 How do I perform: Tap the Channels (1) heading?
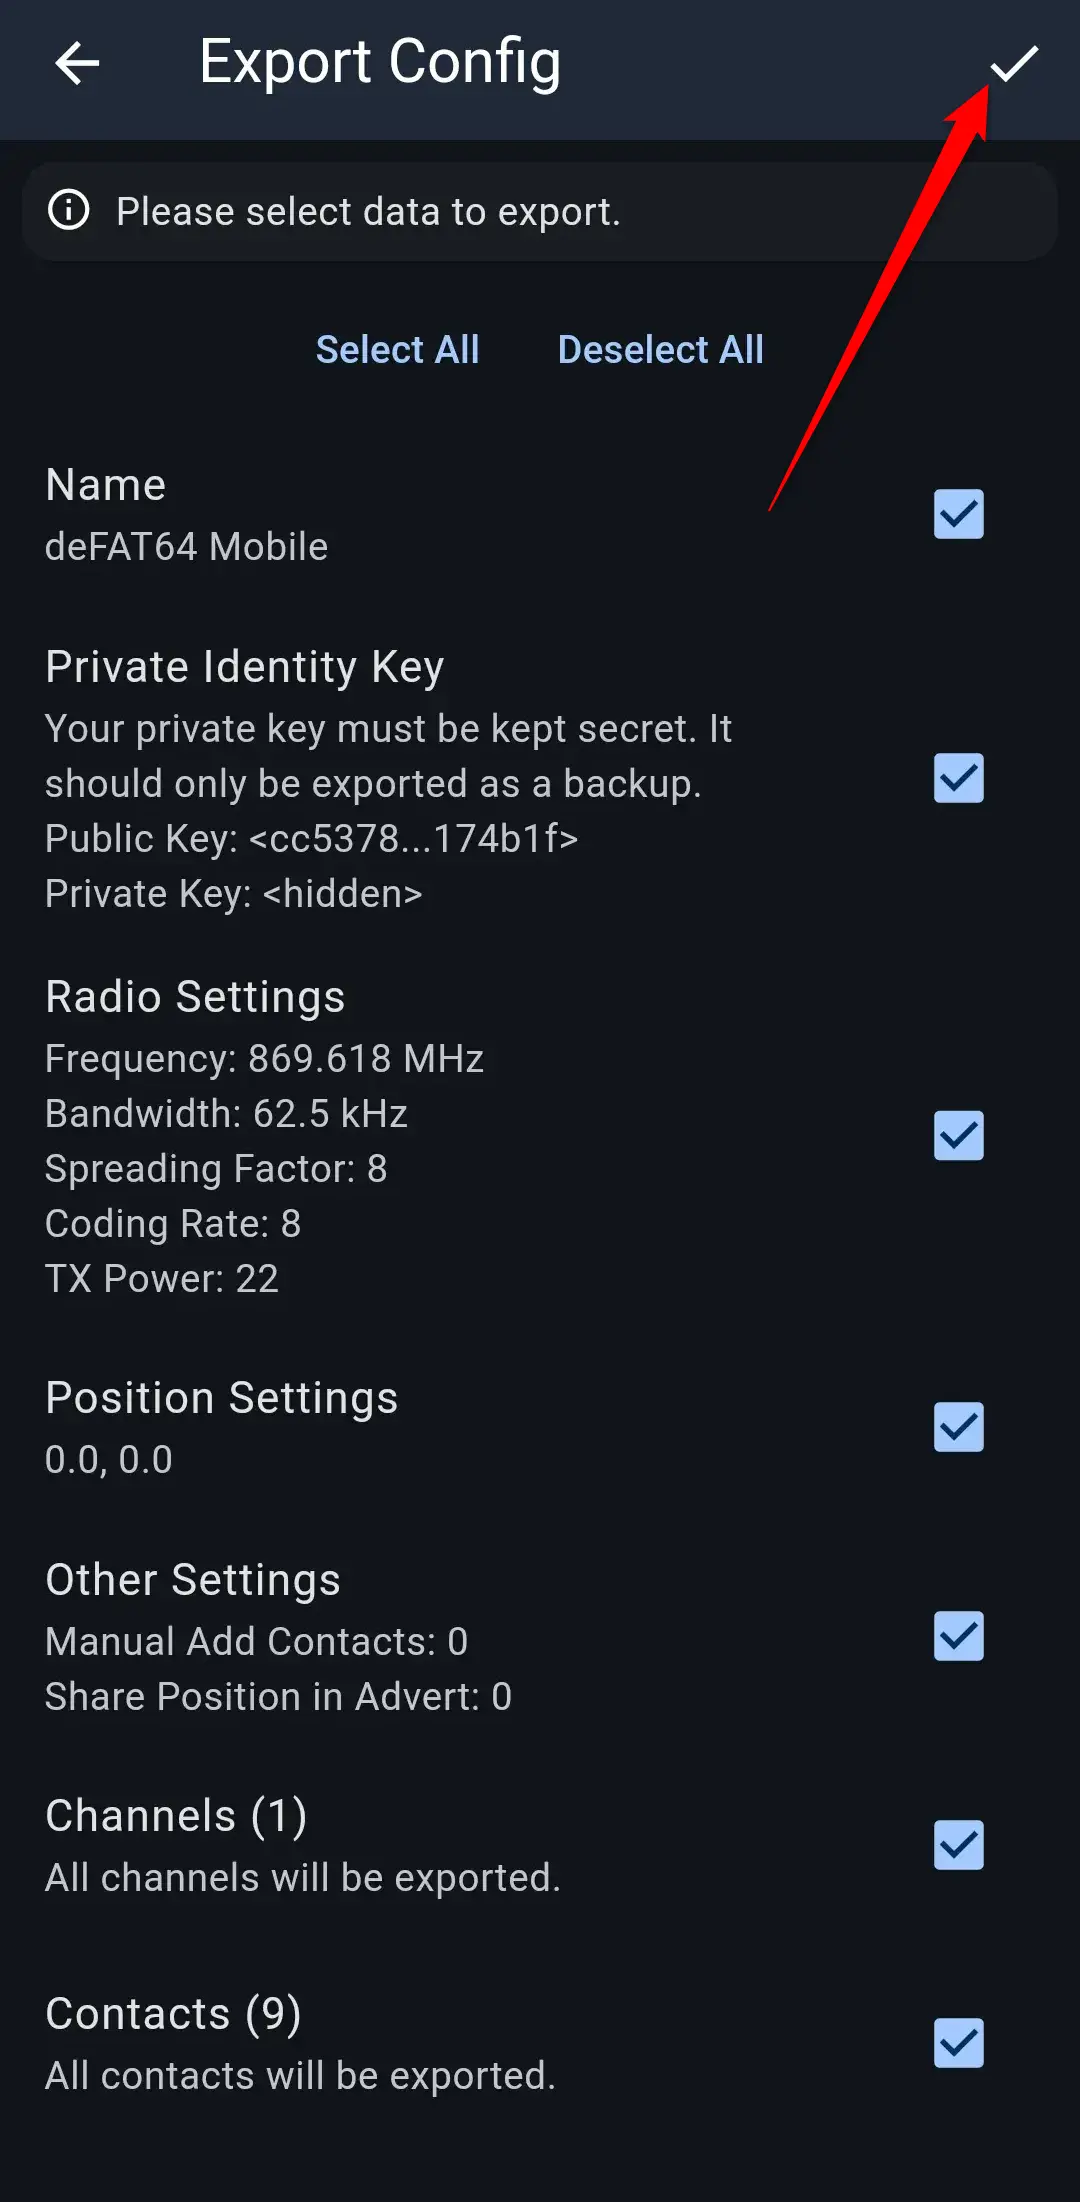[x=176, y=1816]
